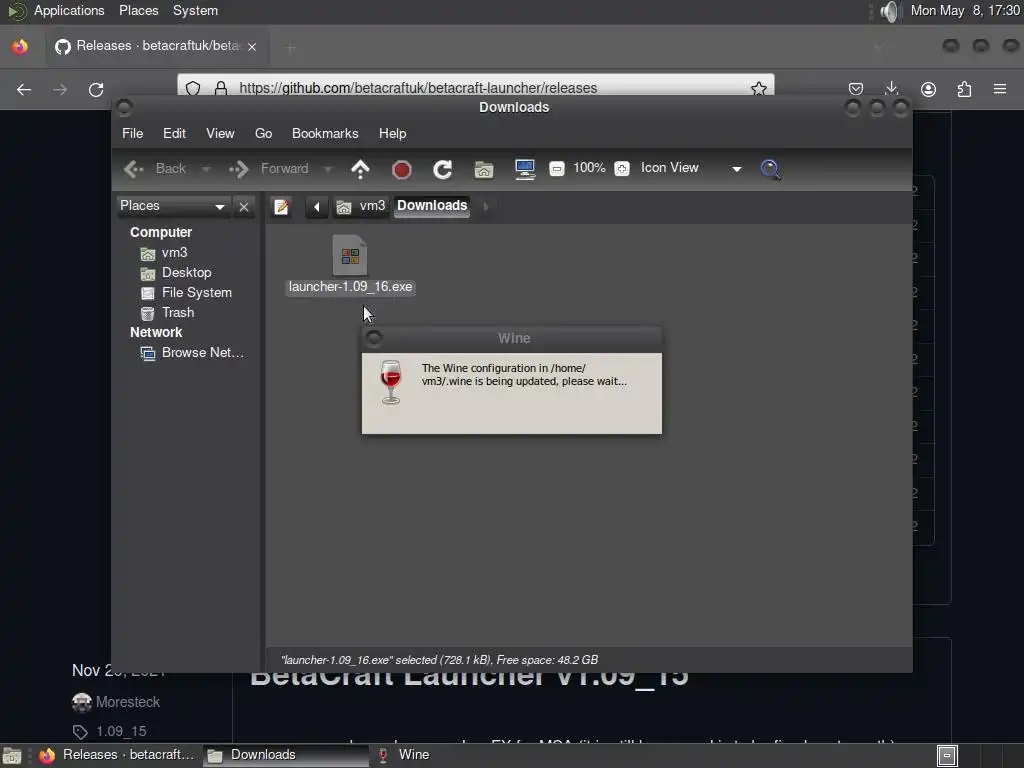1024x768 pixels.
Task: Click the path bar left scroll arrow
Action: [316, 207]
